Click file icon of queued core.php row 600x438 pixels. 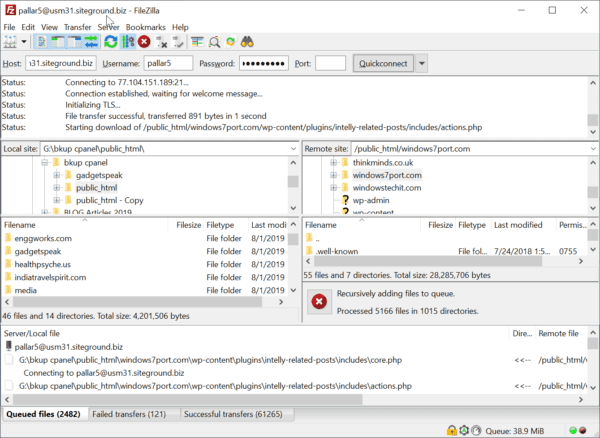[9, 360]
